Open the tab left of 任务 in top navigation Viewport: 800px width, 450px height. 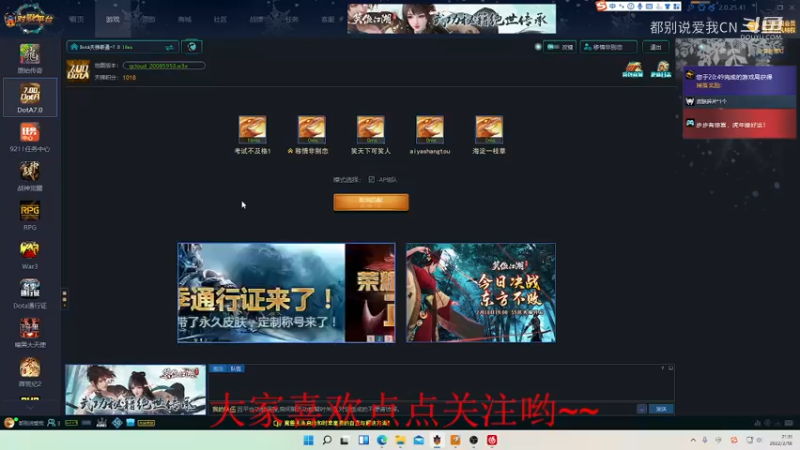[256, 19]
